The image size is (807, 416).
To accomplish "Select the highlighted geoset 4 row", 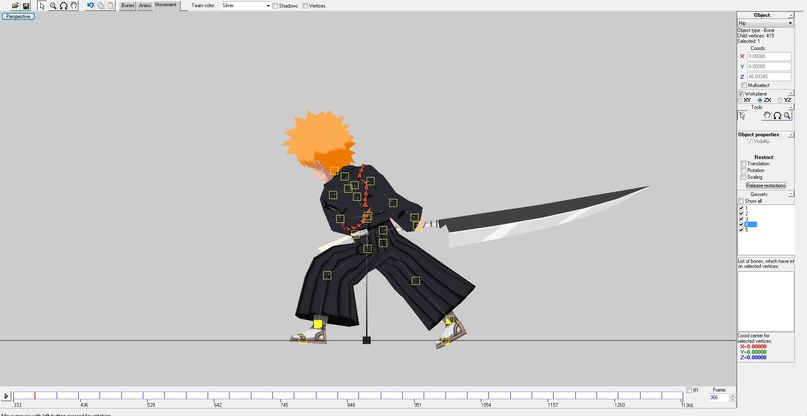I will tap(750, 224).
